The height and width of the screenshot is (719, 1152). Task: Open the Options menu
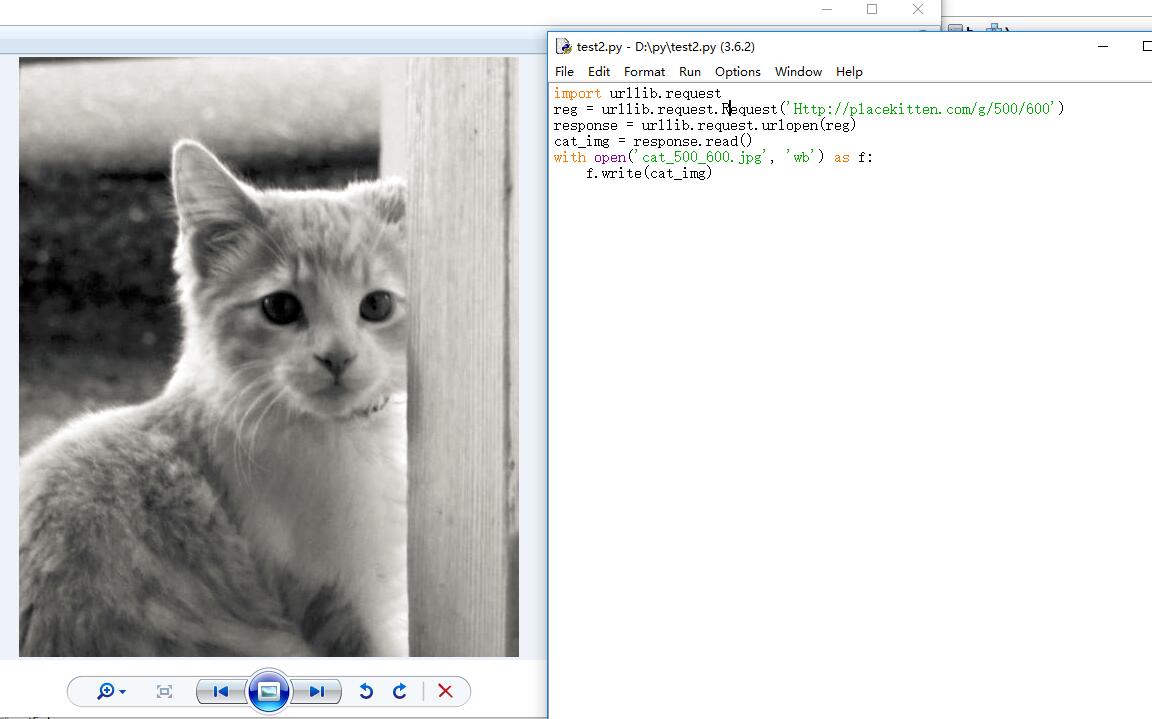(x=737, y=72)
